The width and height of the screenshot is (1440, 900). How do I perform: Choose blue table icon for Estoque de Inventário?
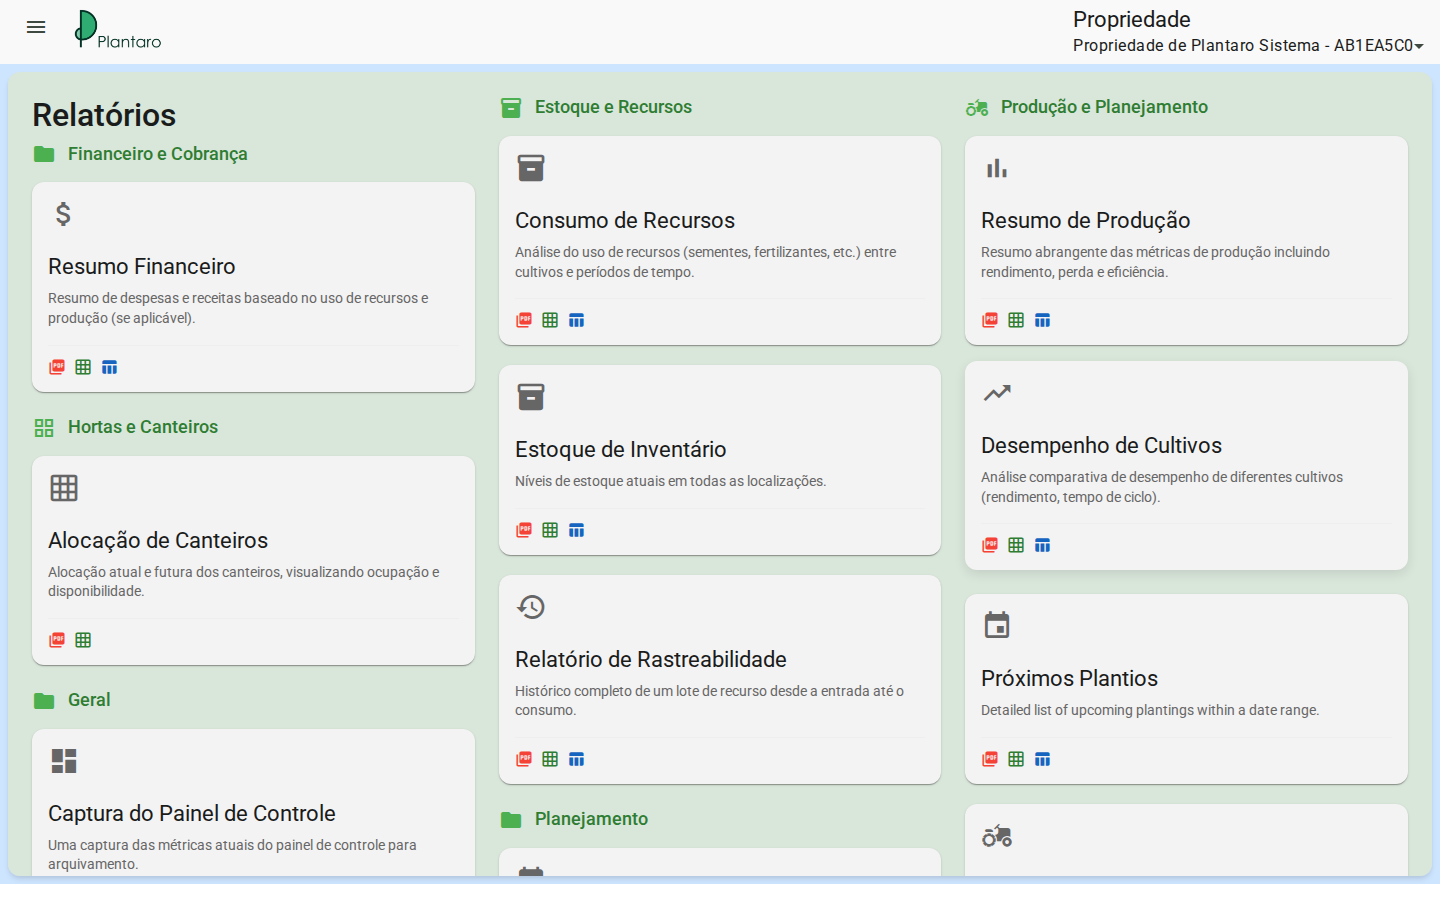[x=577, y=530]
